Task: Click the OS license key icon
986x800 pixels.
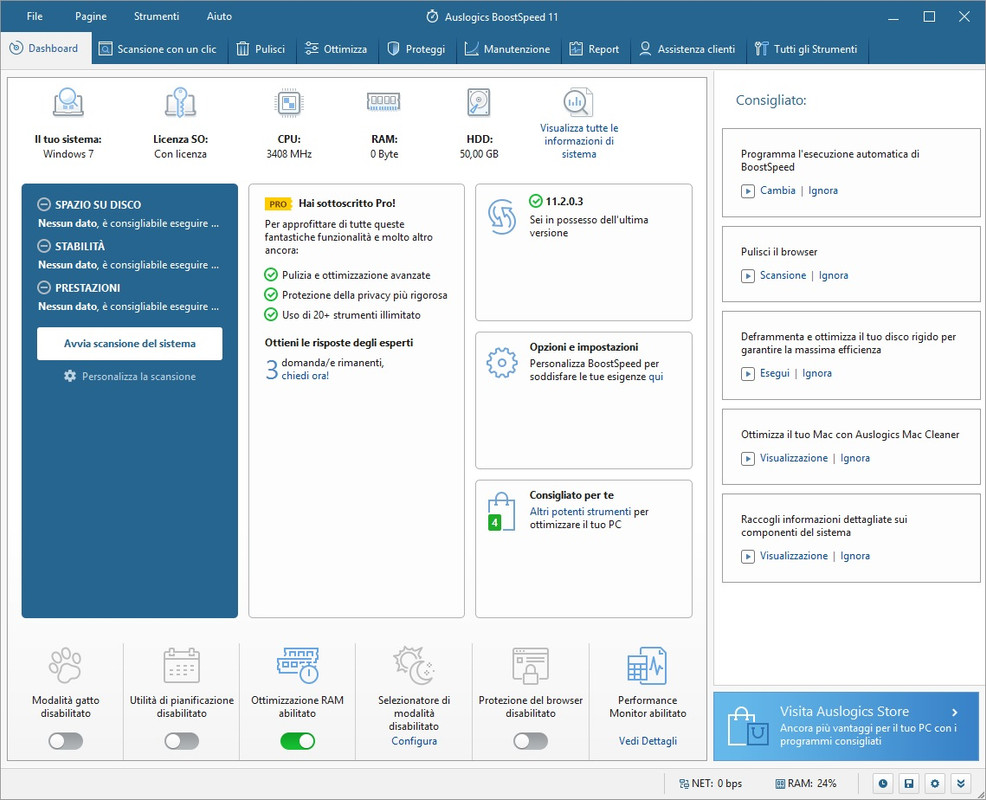Action: pyautogui.click(x=180, y=103)
